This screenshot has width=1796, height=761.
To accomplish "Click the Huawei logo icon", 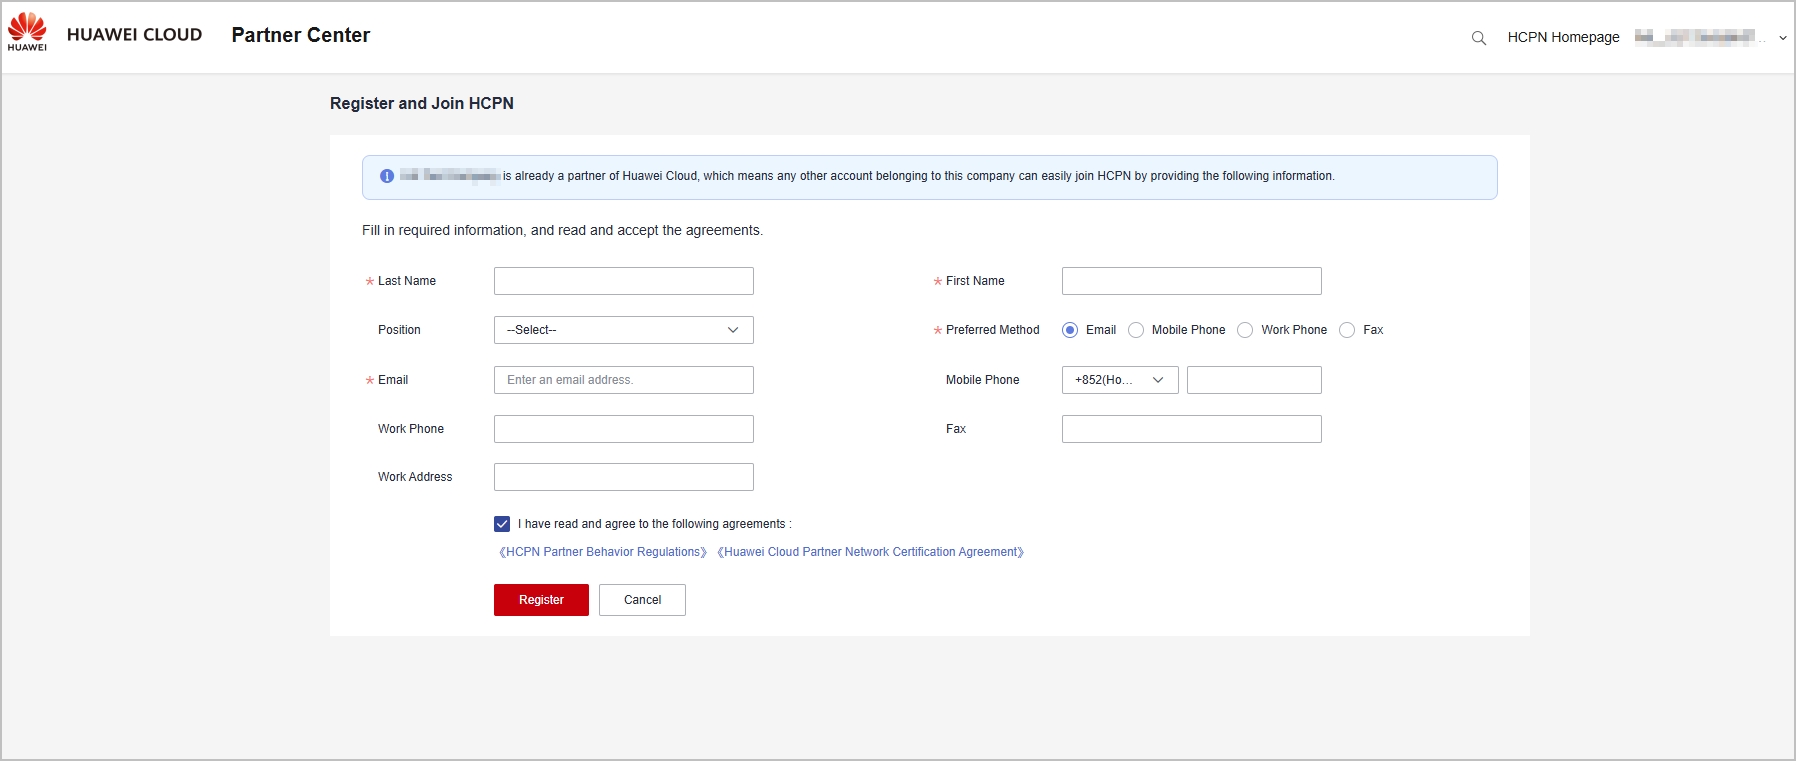I will click(x=27, y=32).
